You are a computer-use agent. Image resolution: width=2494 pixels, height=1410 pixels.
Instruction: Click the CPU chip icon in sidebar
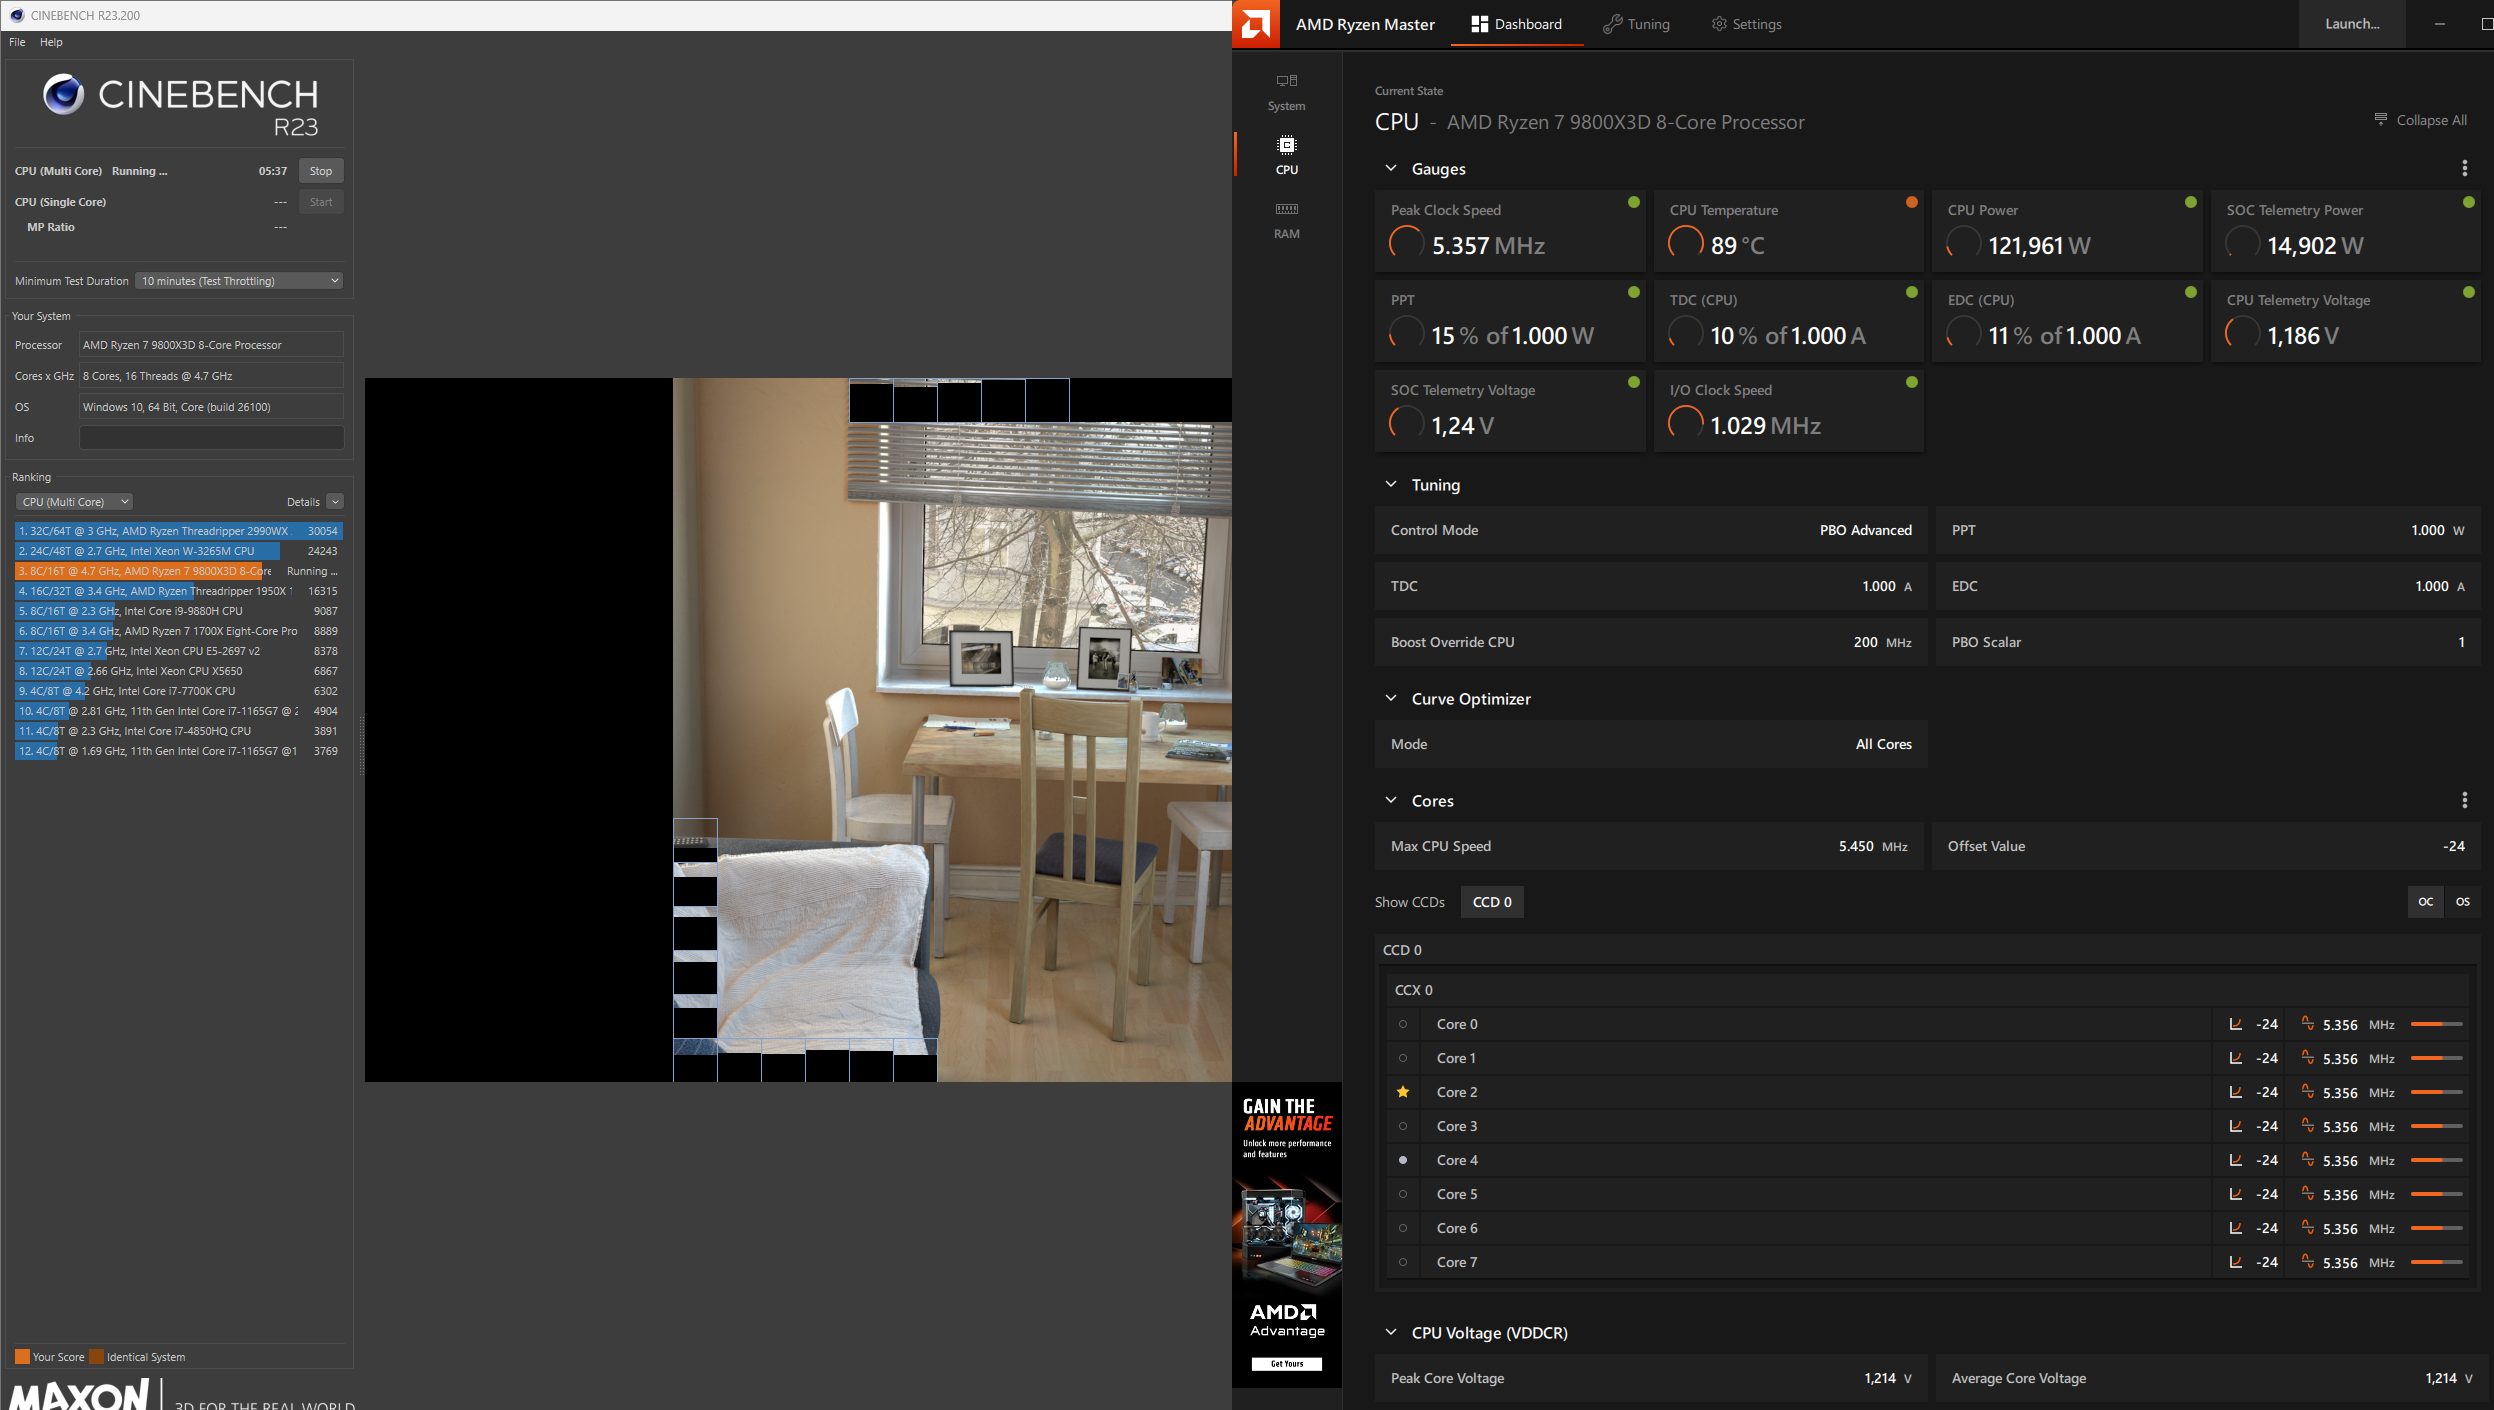click(1287, 146)
